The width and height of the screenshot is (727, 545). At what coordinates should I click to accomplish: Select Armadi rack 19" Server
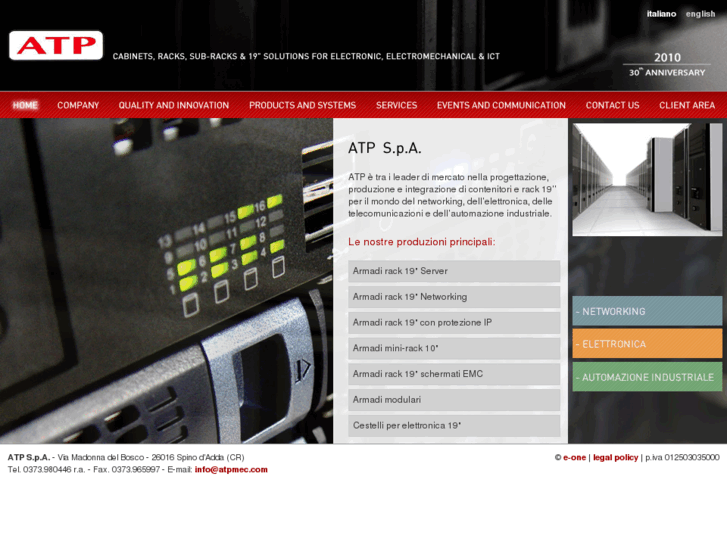pyautogui.click(x=454, y=271)
